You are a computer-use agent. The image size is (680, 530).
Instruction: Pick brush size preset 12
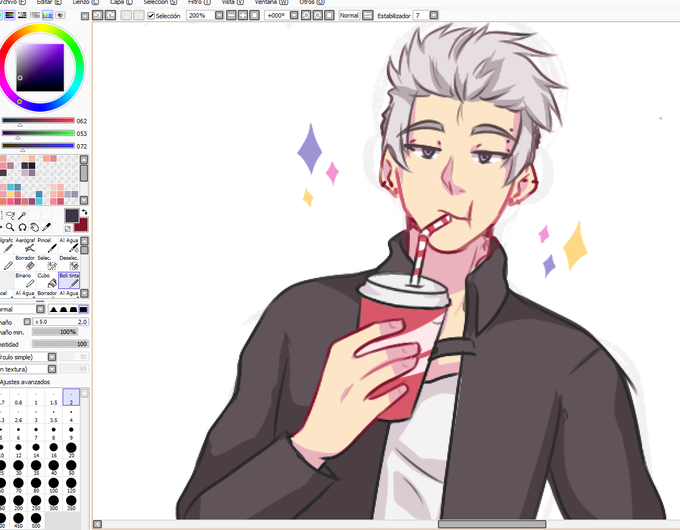tap(19, 449)
